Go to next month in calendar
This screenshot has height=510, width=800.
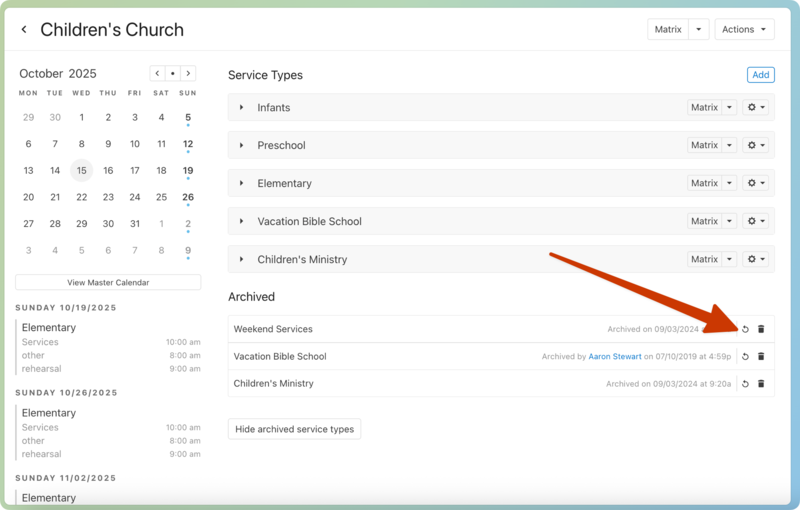coord(188,73)
